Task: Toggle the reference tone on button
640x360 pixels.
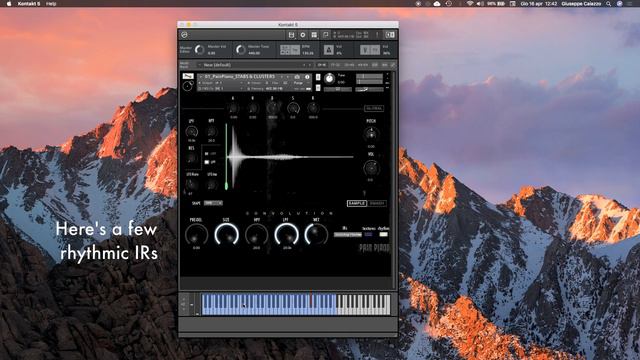Action: click(375, 50)
